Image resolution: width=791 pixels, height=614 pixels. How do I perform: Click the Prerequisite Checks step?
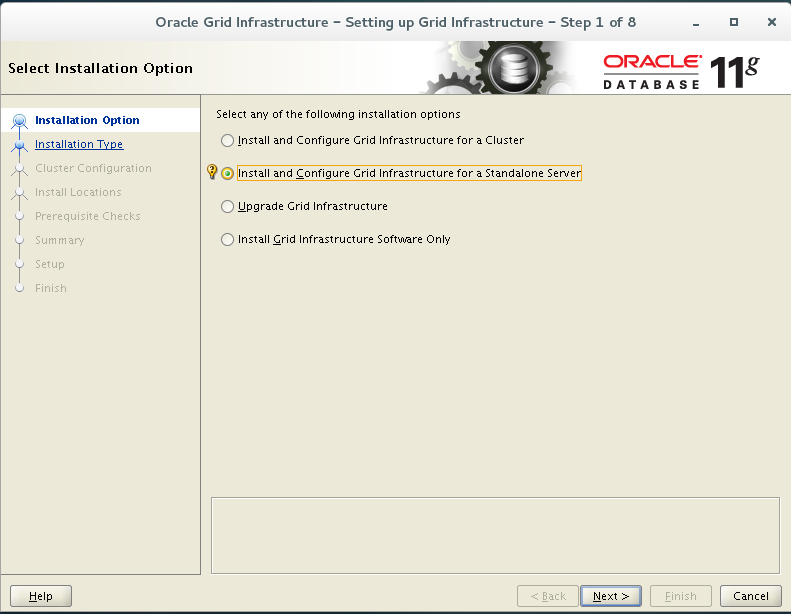pos(87,216)
